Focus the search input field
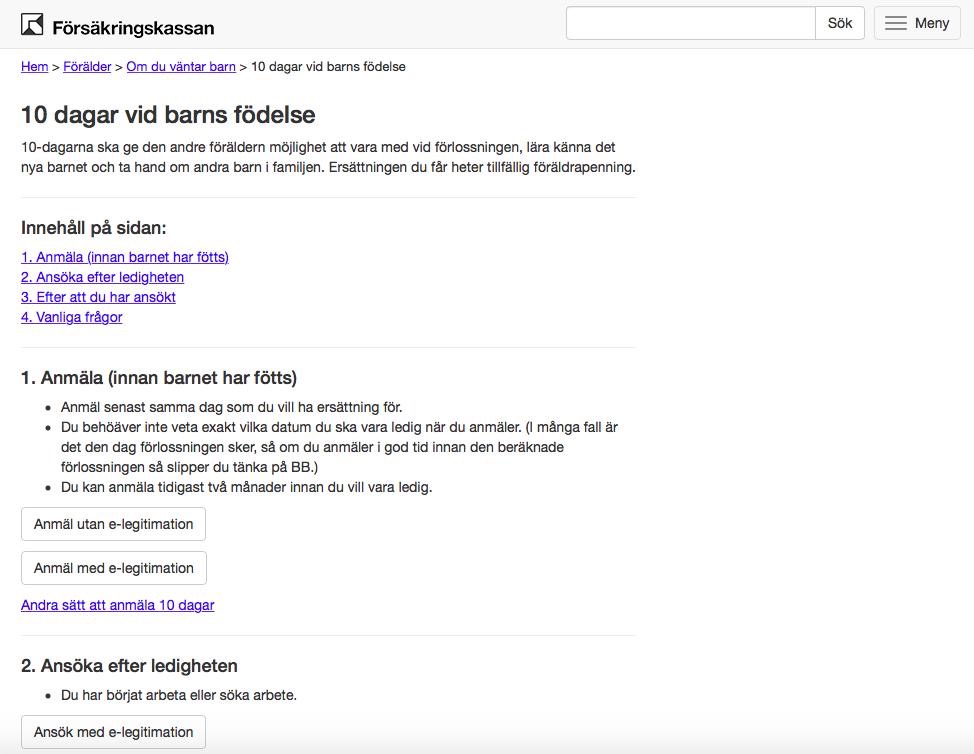This screenshot has width=974, height=754. [x=690, y=23]
